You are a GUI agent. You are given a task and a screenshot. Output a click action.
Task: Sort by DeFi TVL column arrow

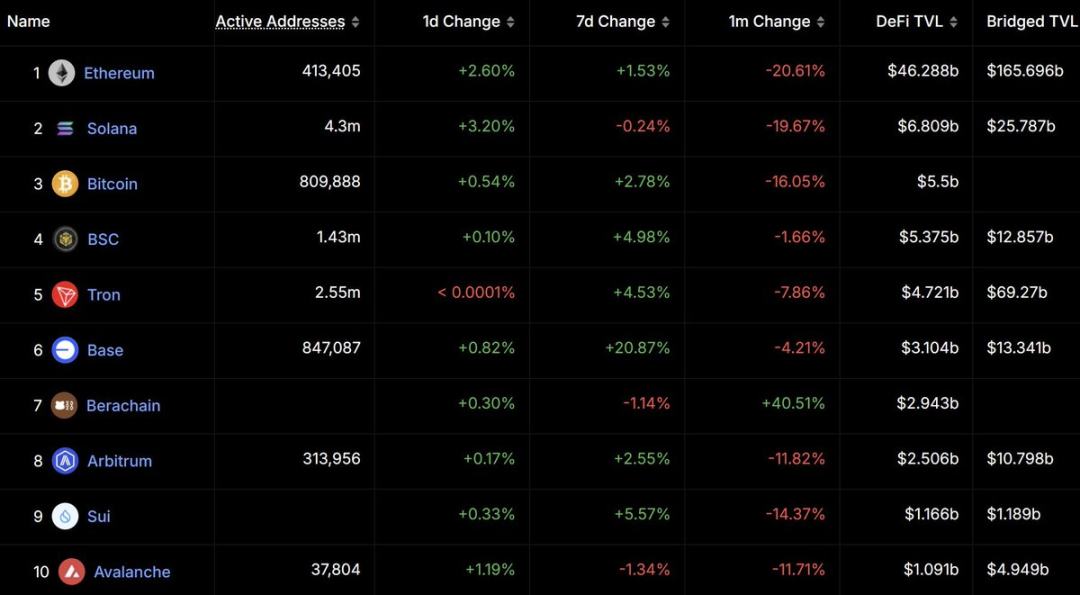pos(953,22)
